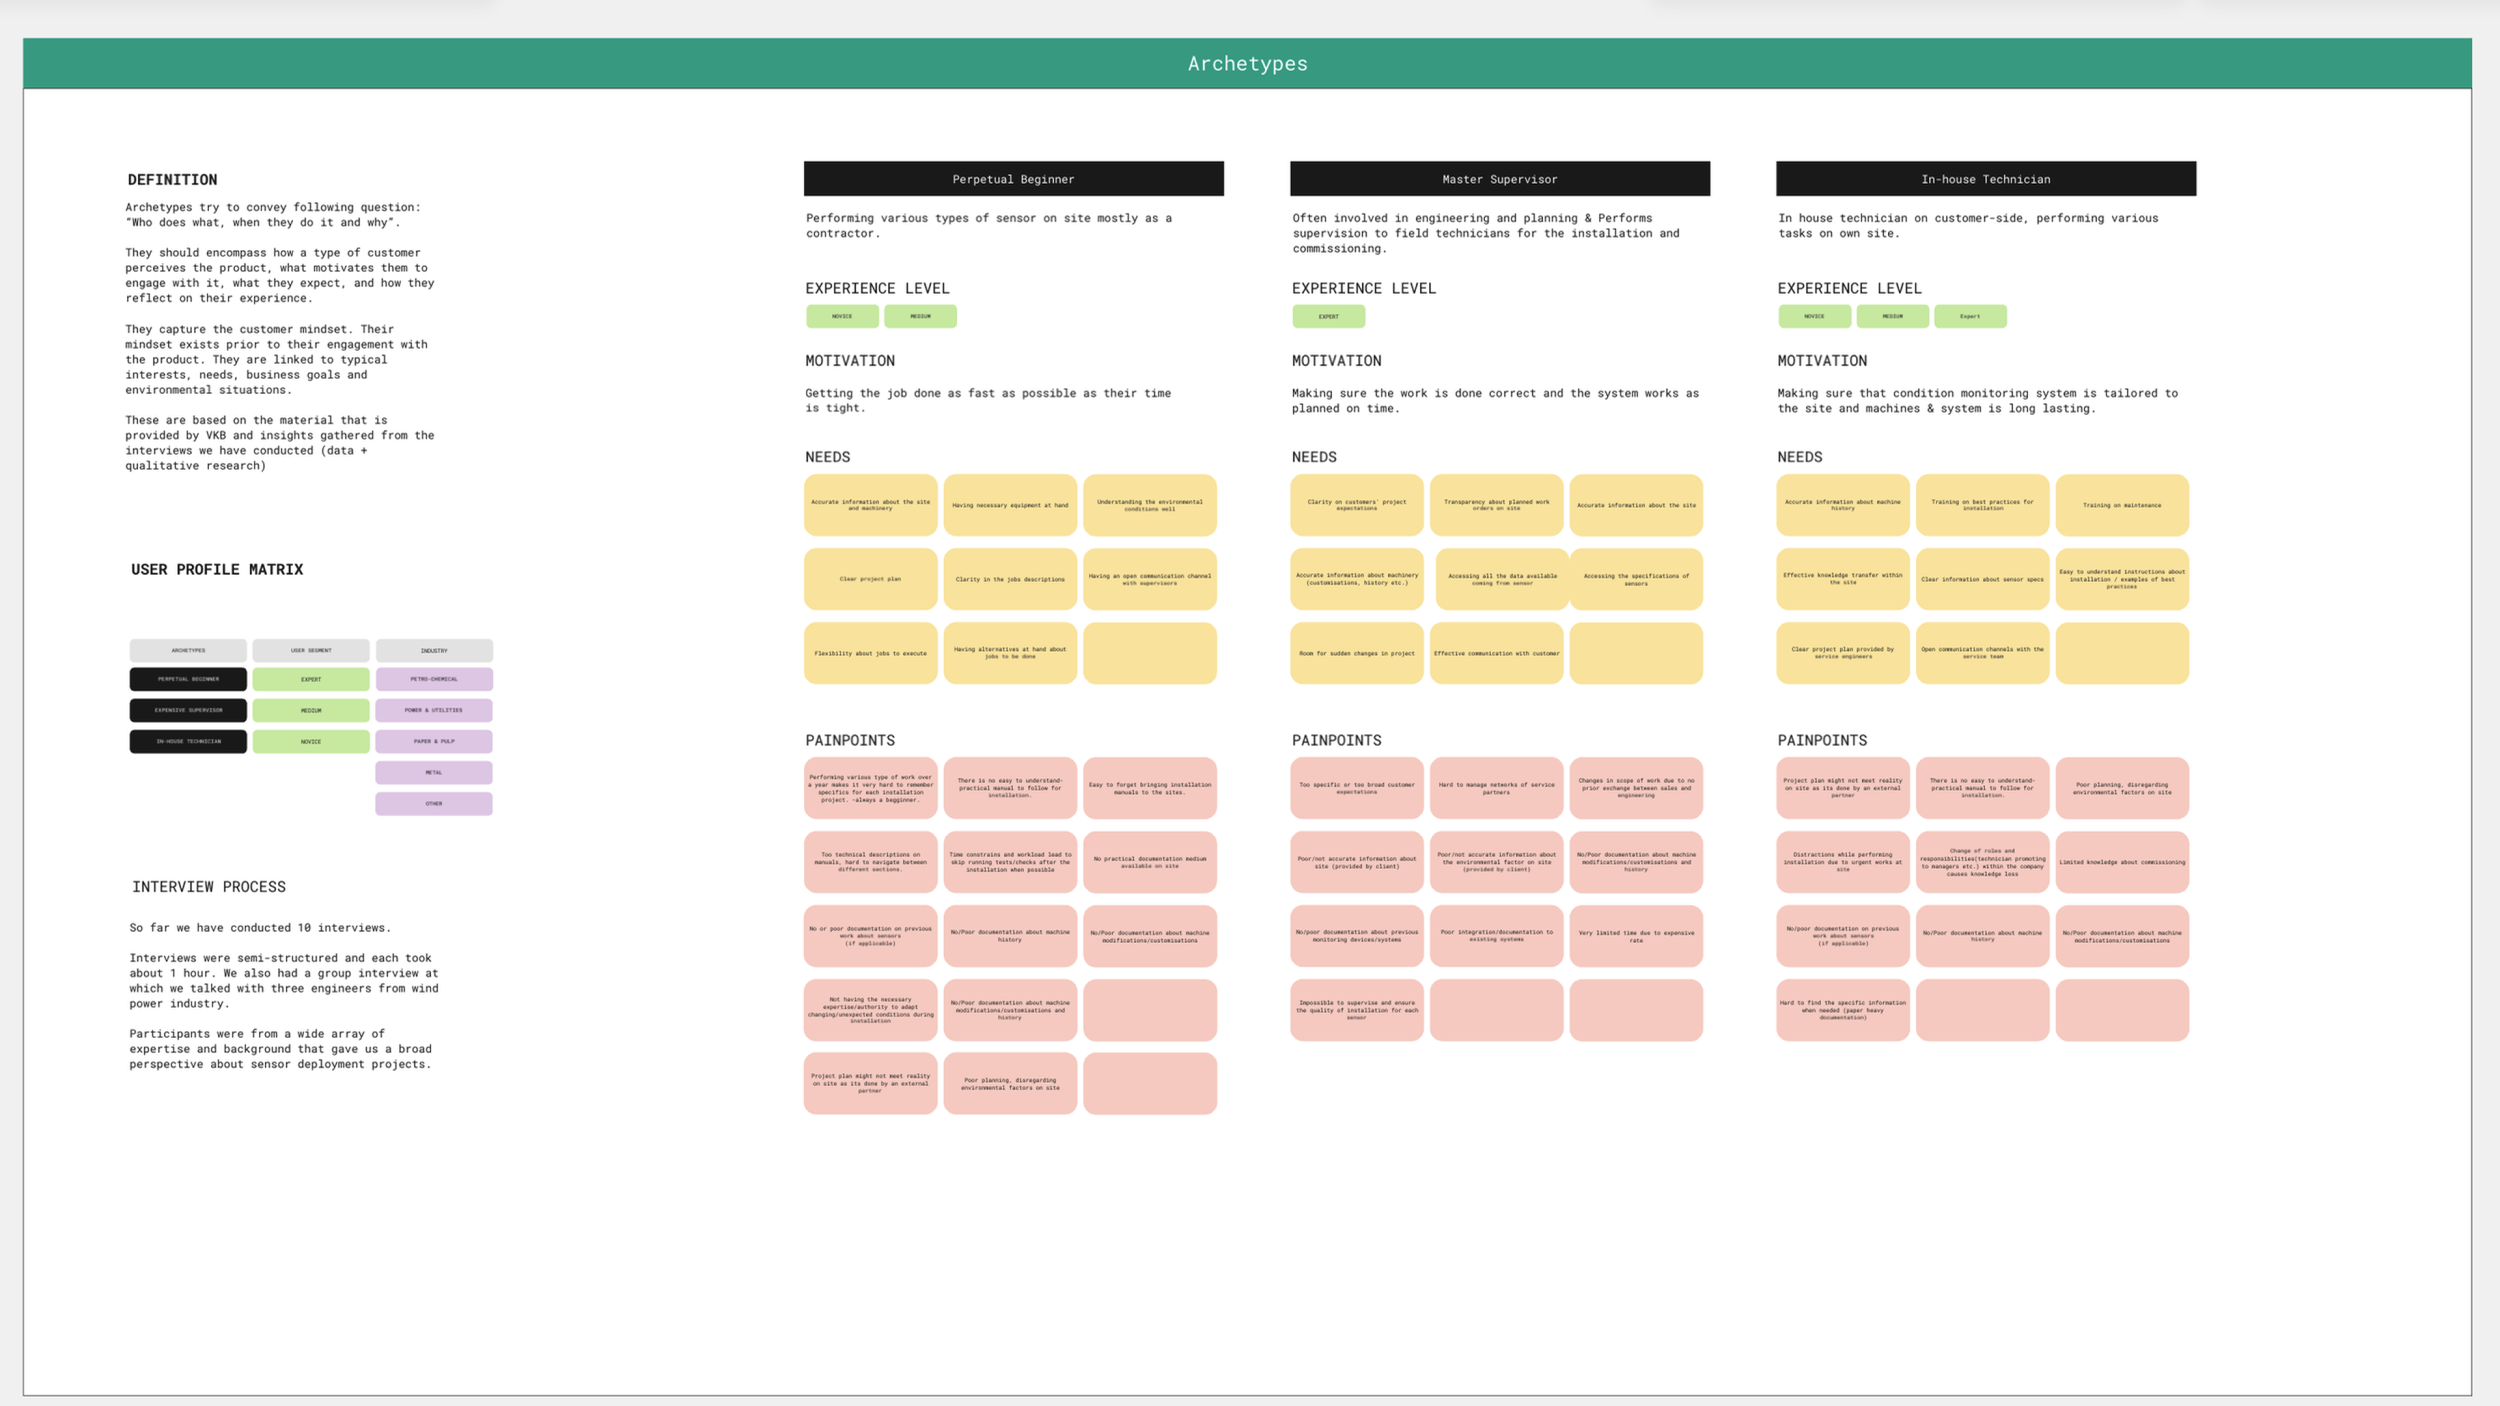2500x1406 pixels.
Task: Select note 'No practical documentation medium available on site'
Action: (x=1150, y=862)
